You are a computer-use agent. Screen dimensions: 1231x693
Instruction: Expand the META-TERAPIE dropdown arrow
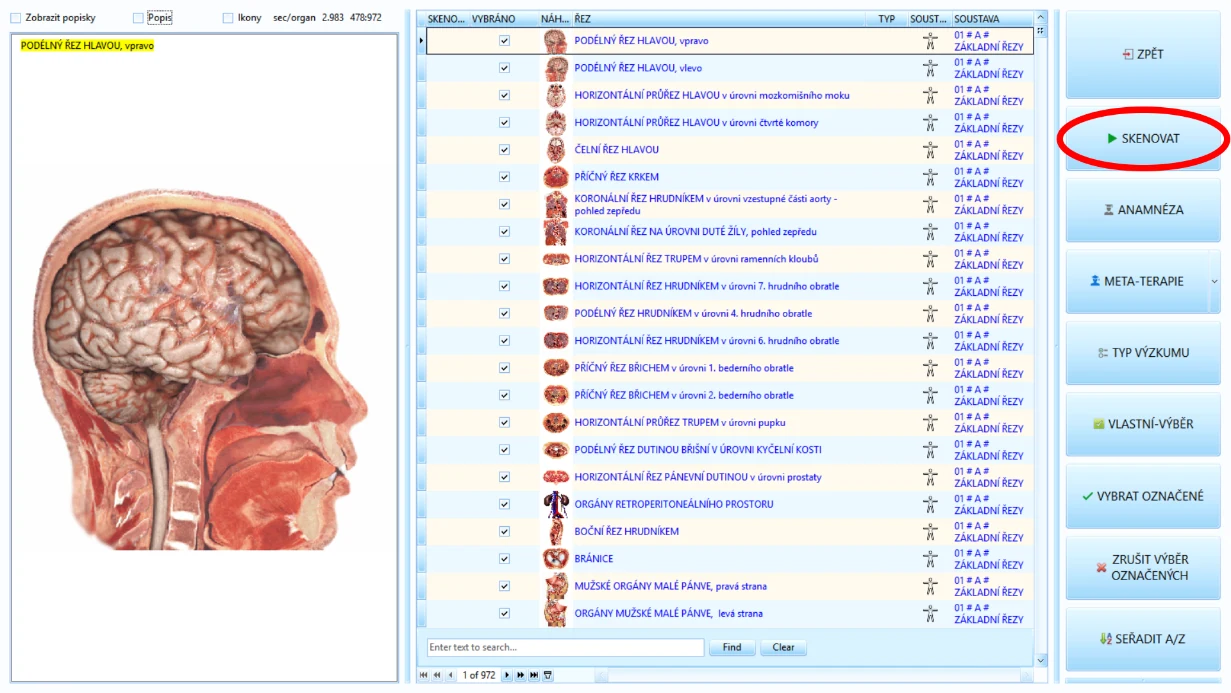tap(1214, 282)
